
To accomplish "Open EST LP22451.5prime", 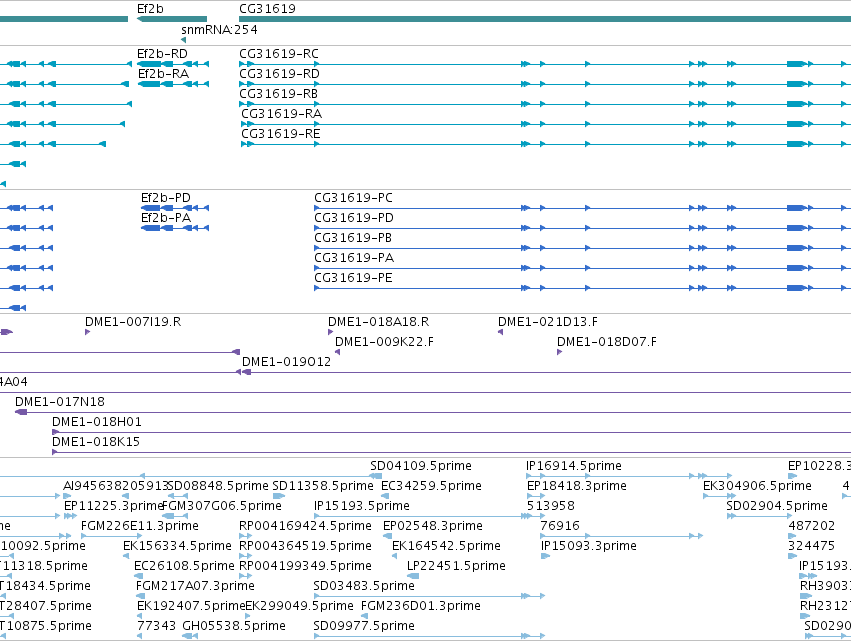I will point(456,567).
